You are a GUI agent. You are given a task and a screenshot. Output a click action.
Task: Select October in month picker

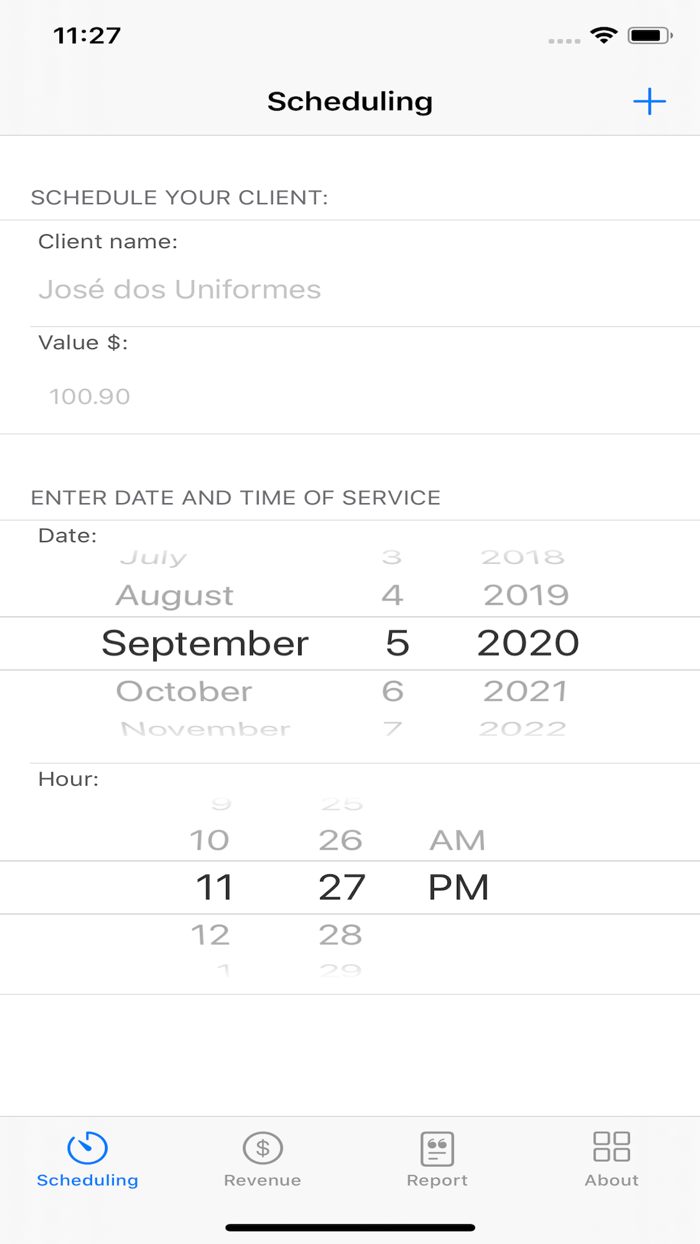[x=184, y=691]
